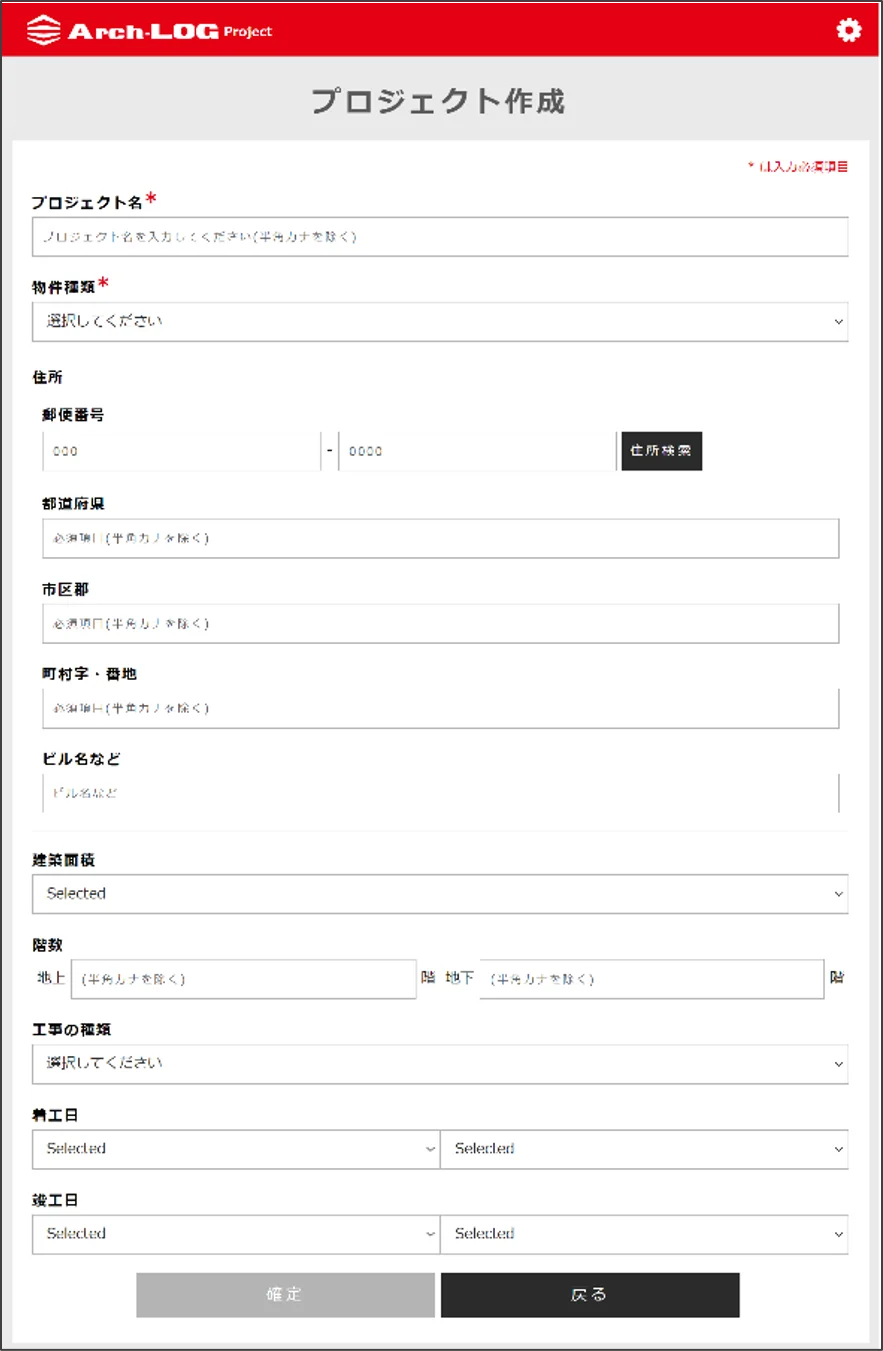883x1351 pixels.
Task: Open the 工事の種類 dropdown
Action: (440, 1064)
